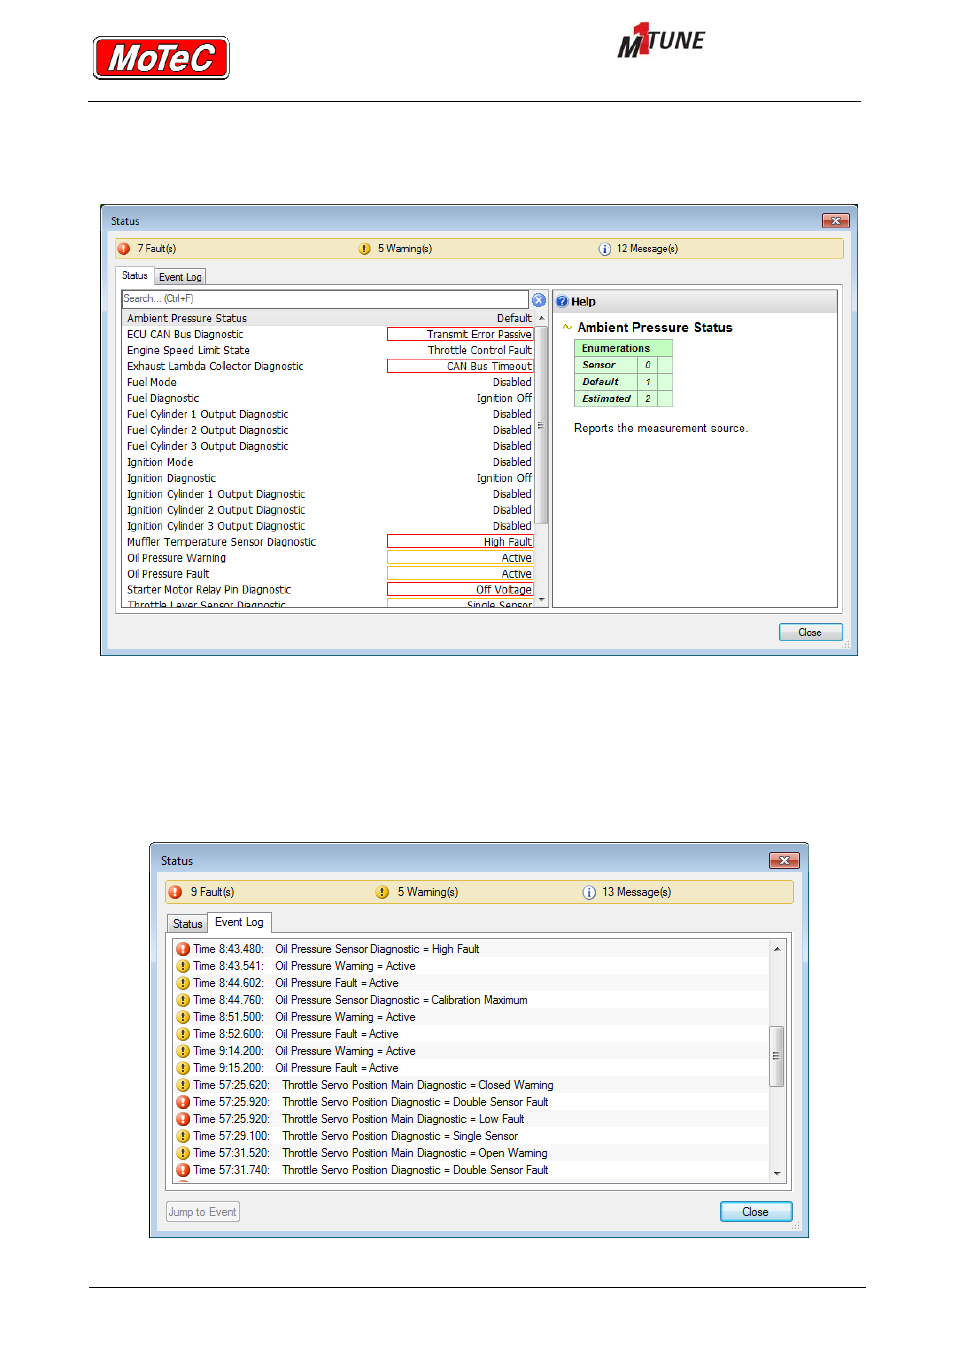Image resolution: width=954 pixels, height=1350 pixels.
Task: Select the Oil Pressure Warning status row
Action: [x=329, y=558]
